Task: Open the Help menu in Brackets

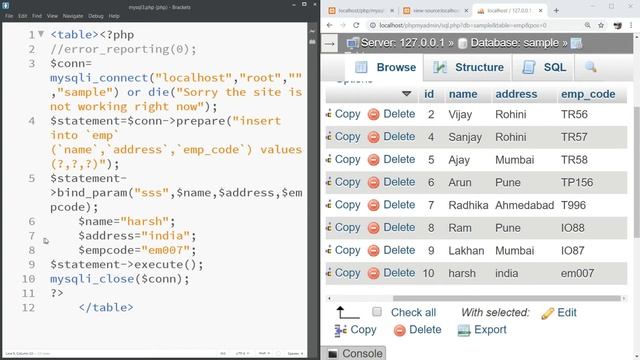Action: coord(114,16)
